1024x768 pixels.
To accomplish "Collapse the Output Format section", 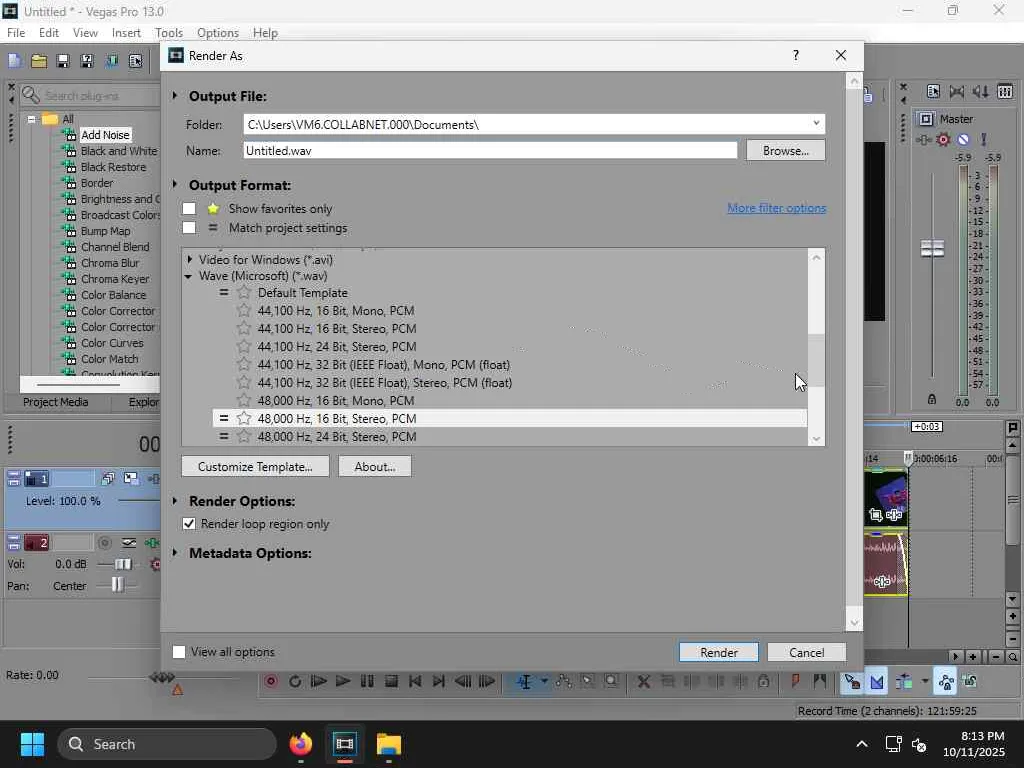I will pos(175,185).
